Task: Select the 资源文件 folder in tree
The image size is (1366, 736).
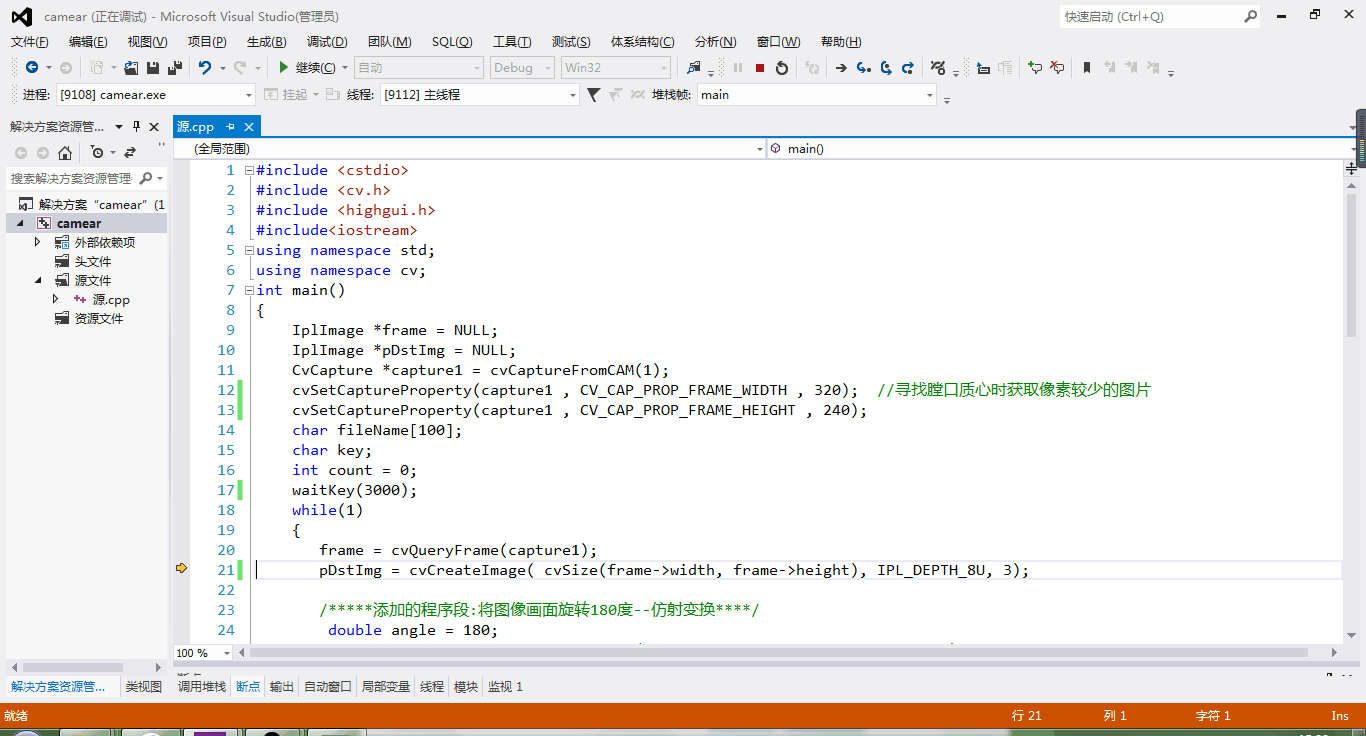Action: tap(99, 318)
